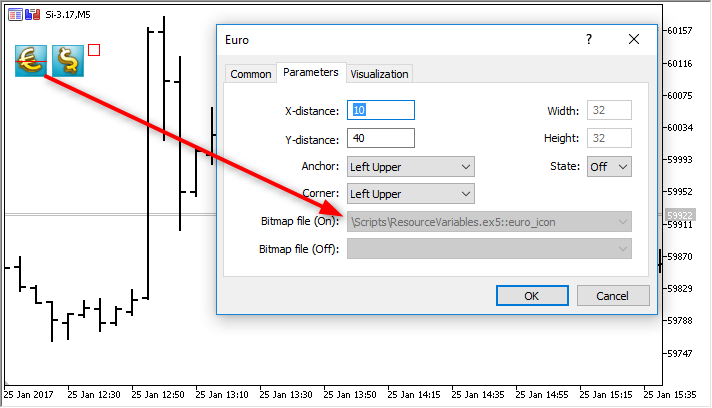Click the Help question mark button
This screenshot has width=712, height=408.
click(588, 40)
